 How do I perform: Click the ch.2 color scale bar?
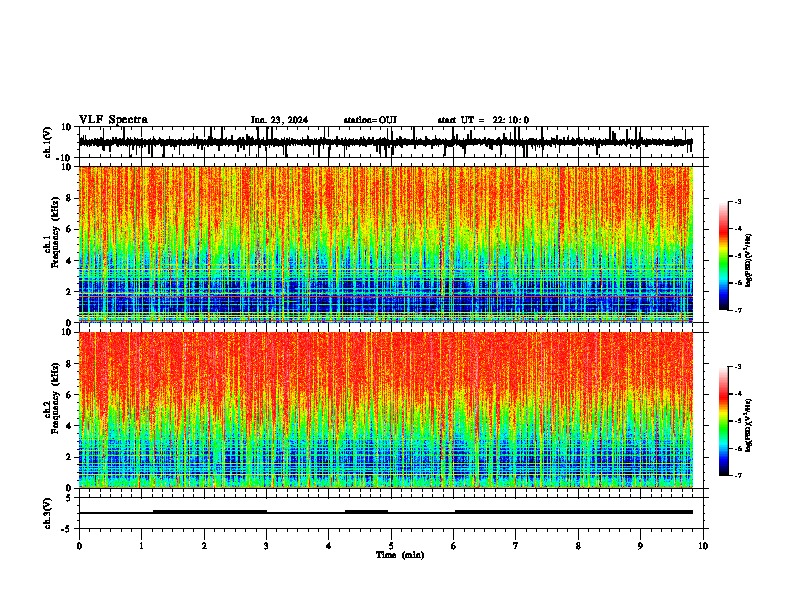(x=724, y=421)
